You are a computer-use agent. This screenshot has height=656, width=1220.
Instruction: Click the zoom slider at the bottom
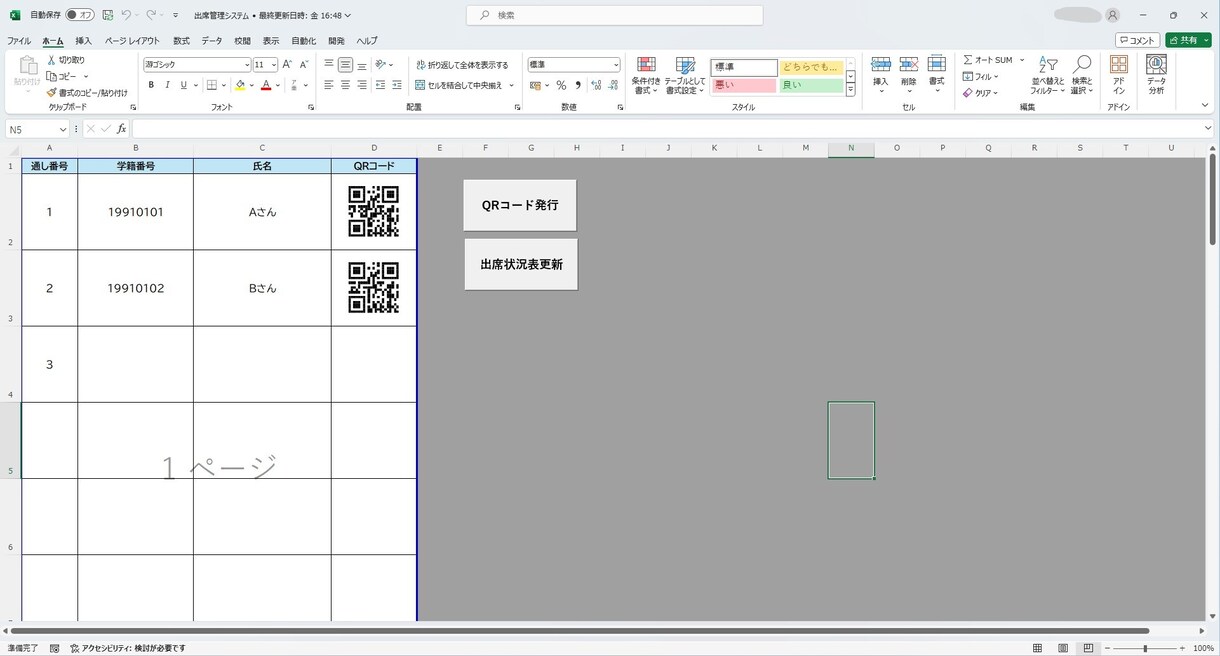1145,648
